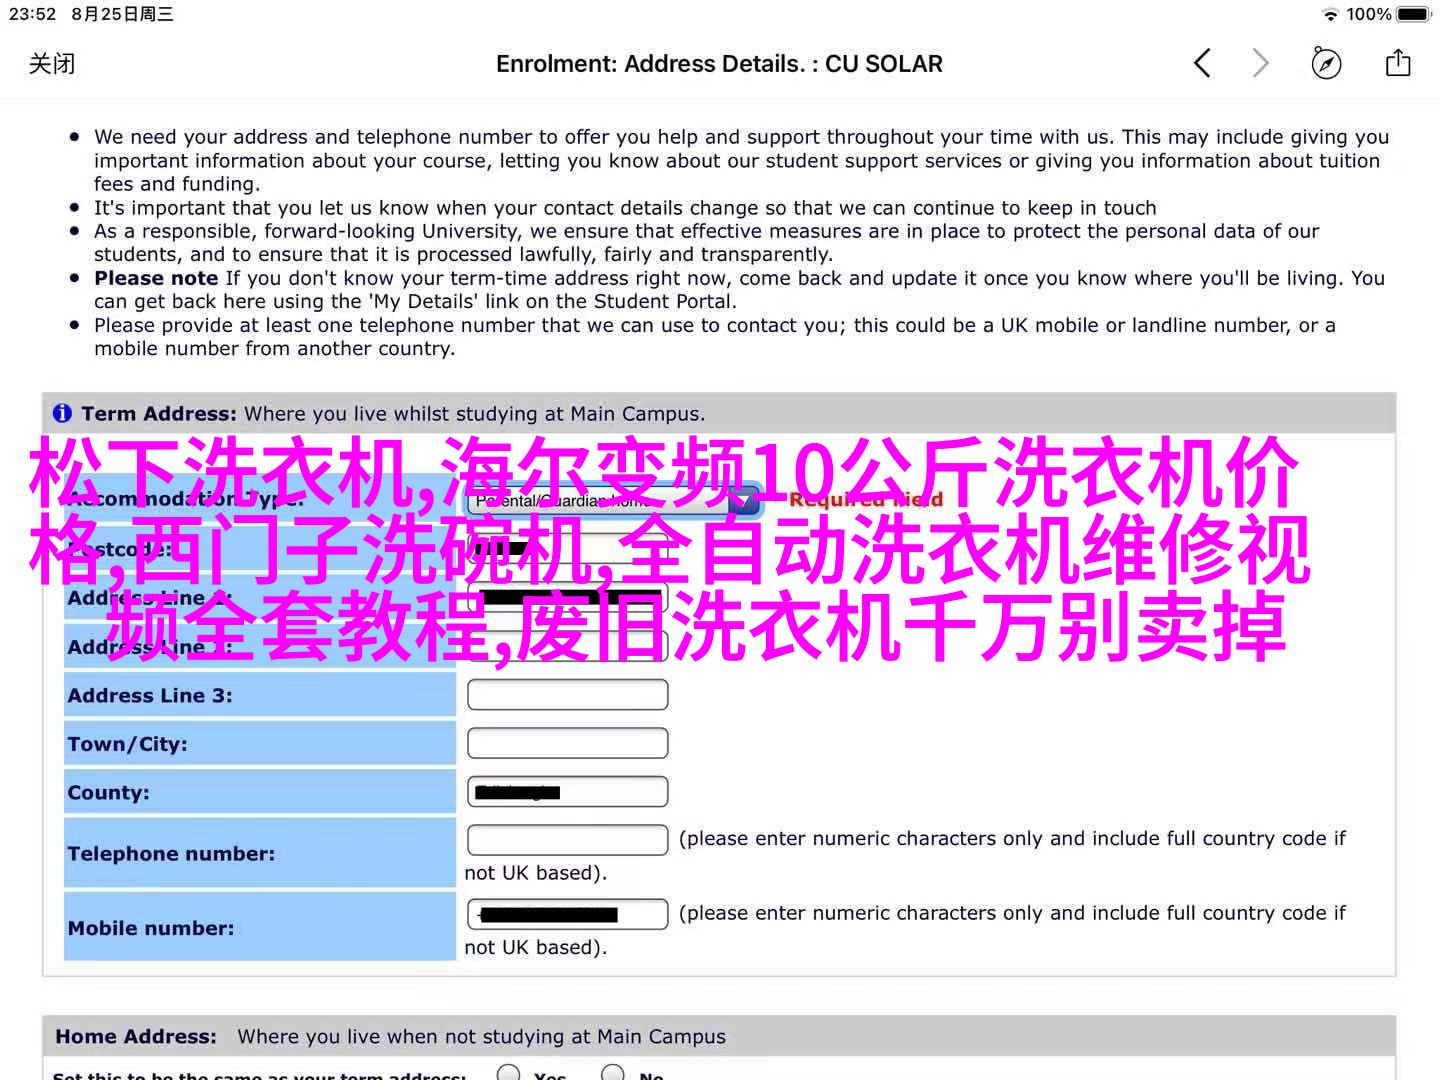The height and width of the screenshot is (1080, 1440).
Task: Click the 'Address Line 3:' label
Action: click(150, 696)
